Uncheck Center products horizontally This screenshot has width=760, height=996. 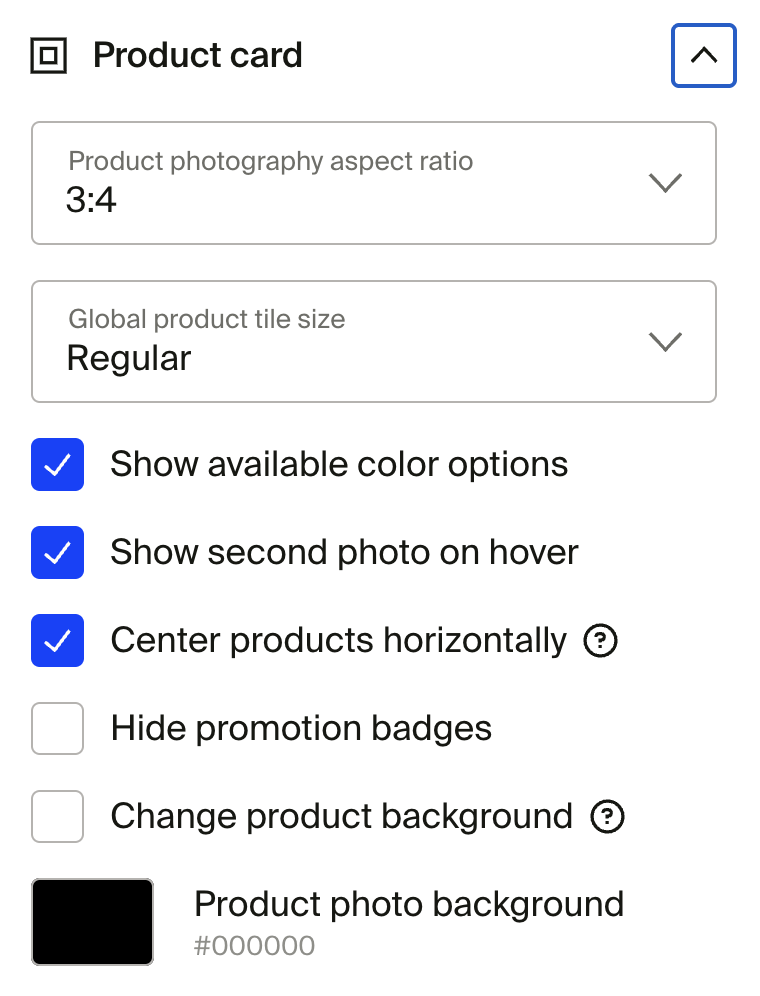(x=58, y=641)
